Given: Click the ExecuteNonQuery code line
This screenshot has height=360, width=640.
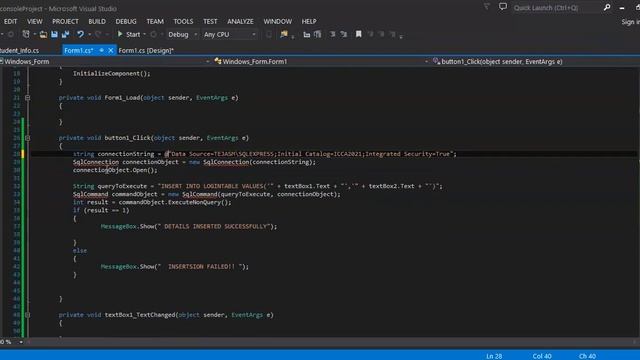Looking at the screenshot, I should 152,202.
